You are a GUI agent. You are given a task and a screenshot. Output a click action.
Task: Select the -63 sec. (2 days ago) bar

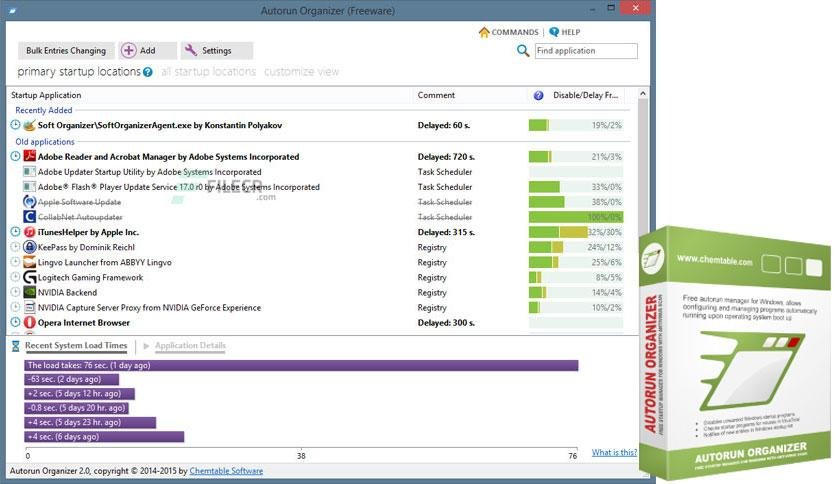[x=72, y=380]
